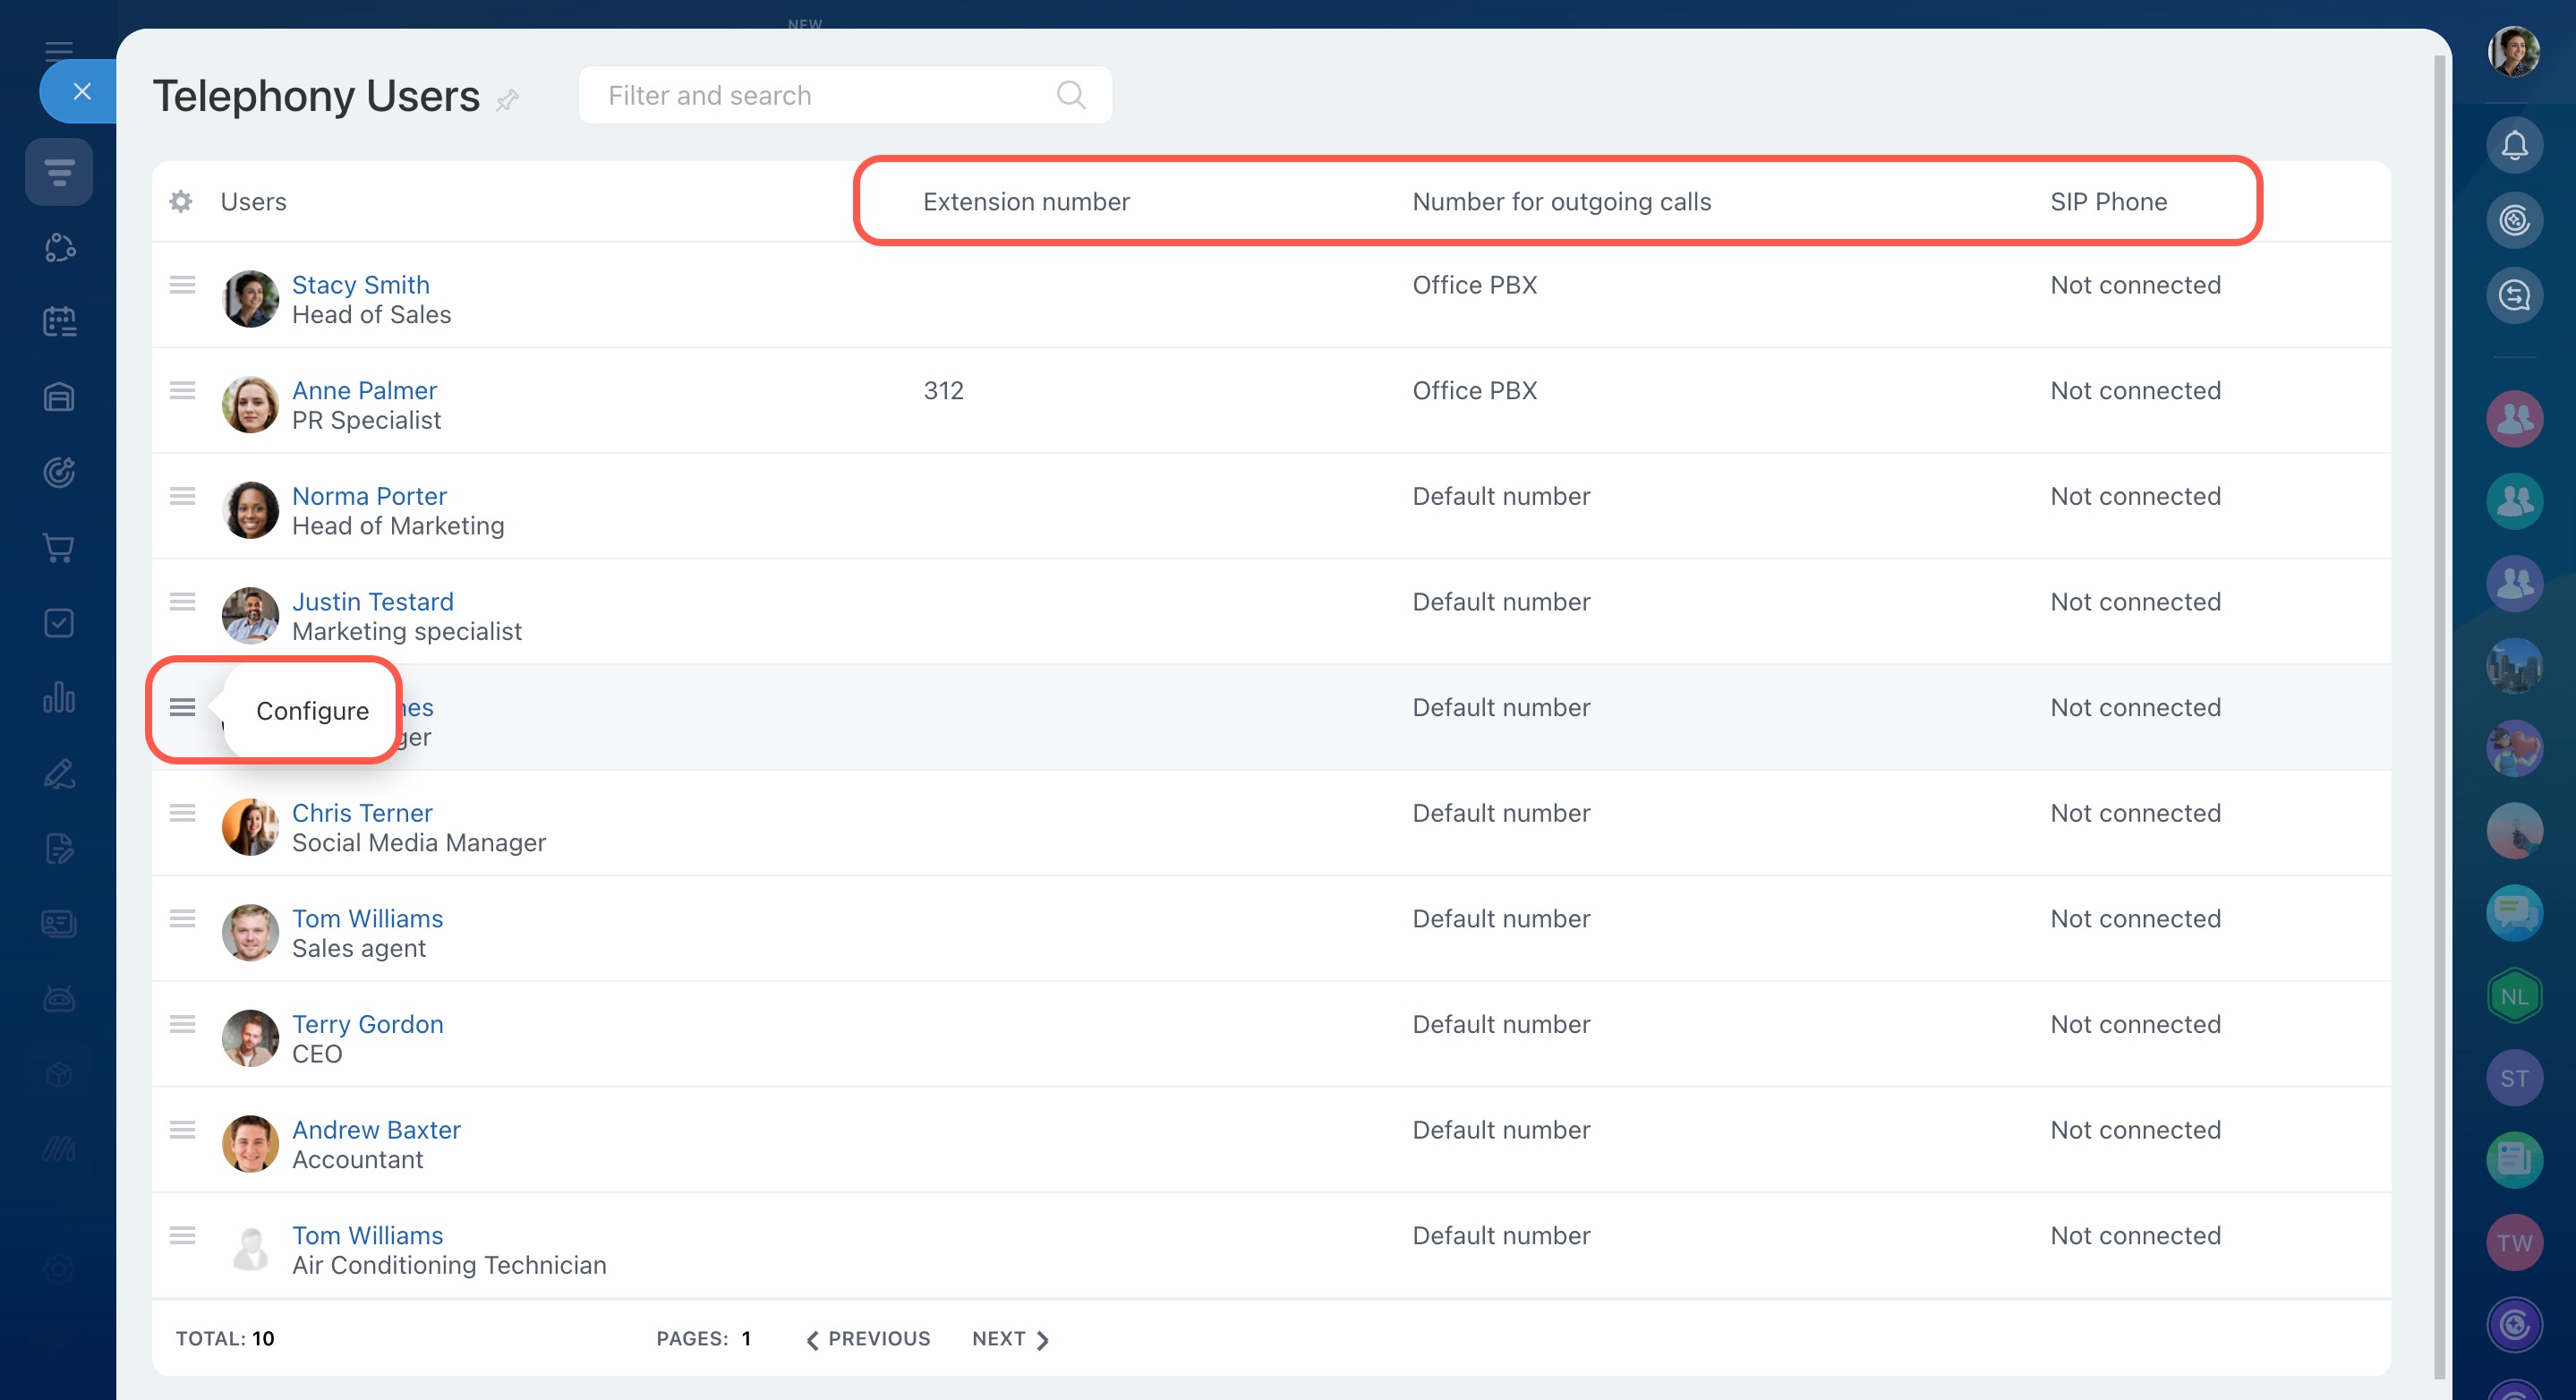
Task: Click the search magnifier icon
Action: (x=1070, y=95)
